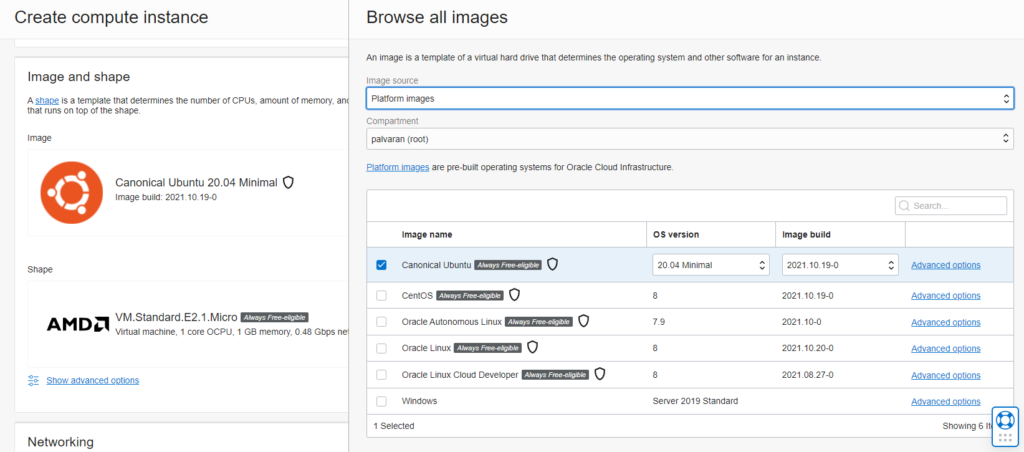1024x452 pixels.
Task: Uncheck the Canonical Ubuntu checkbox
Action: click(381, 265)
